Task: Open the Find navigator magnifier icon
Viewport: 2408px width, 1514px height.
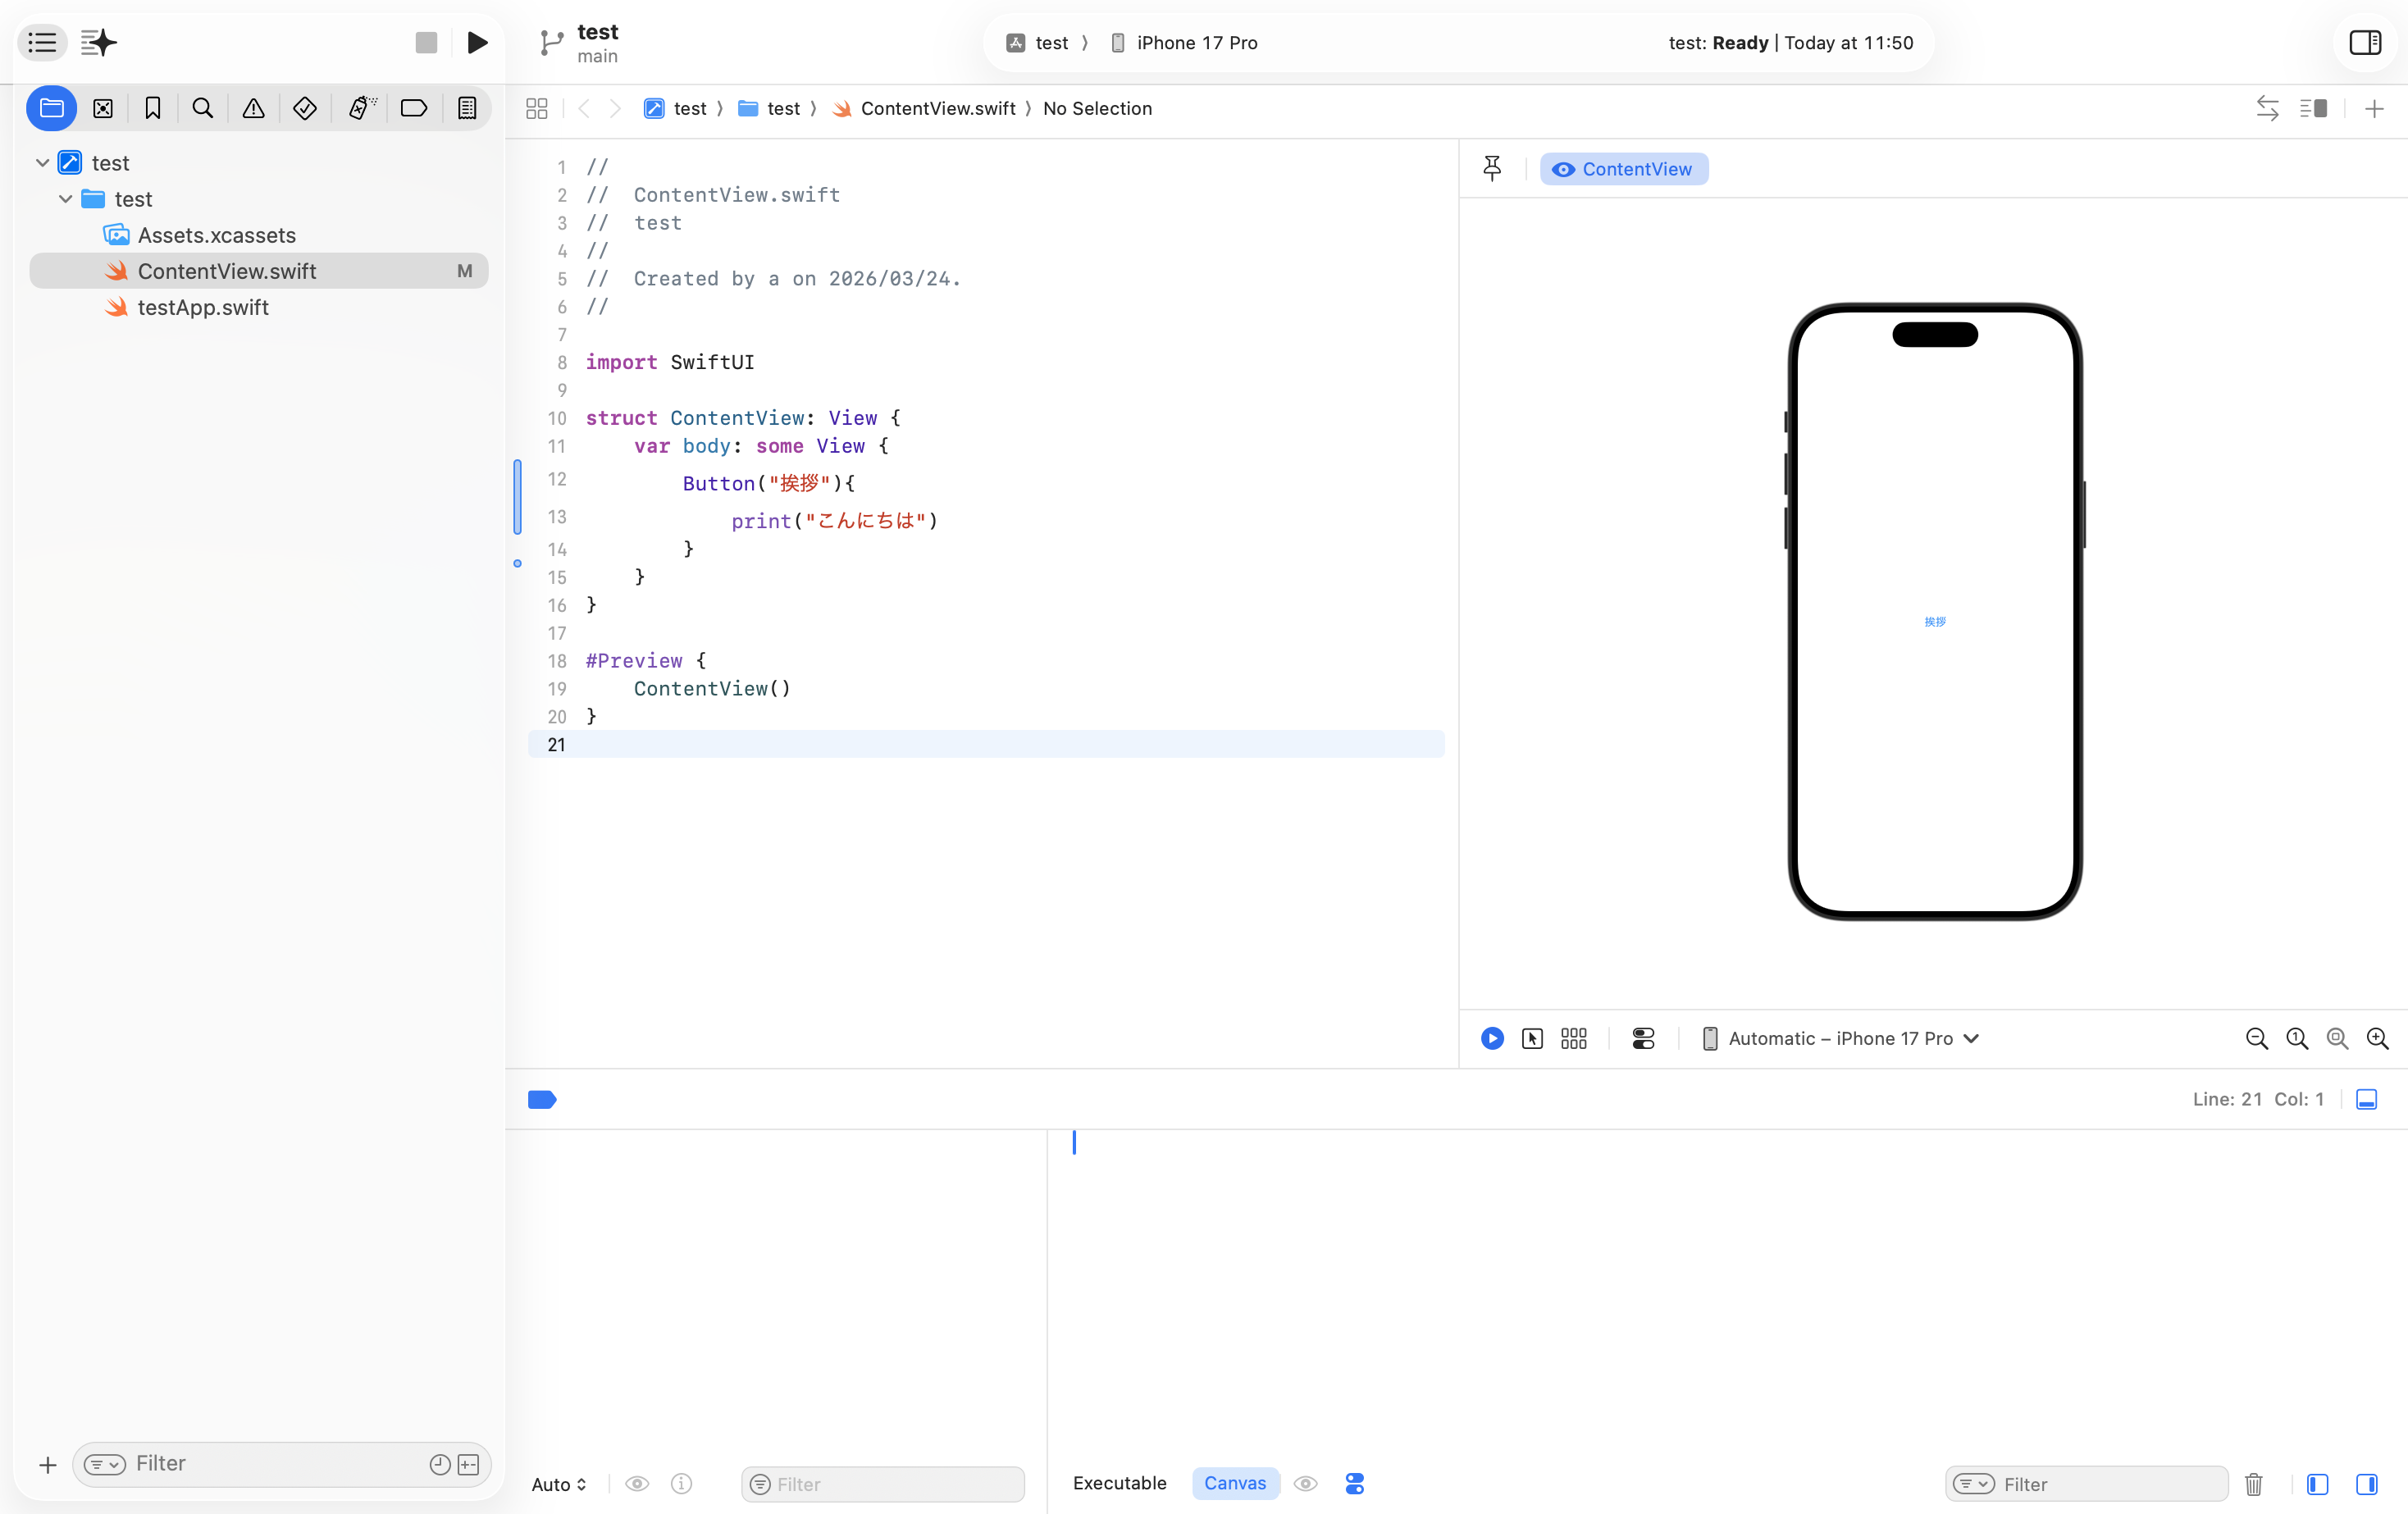Action: point(202,108)
